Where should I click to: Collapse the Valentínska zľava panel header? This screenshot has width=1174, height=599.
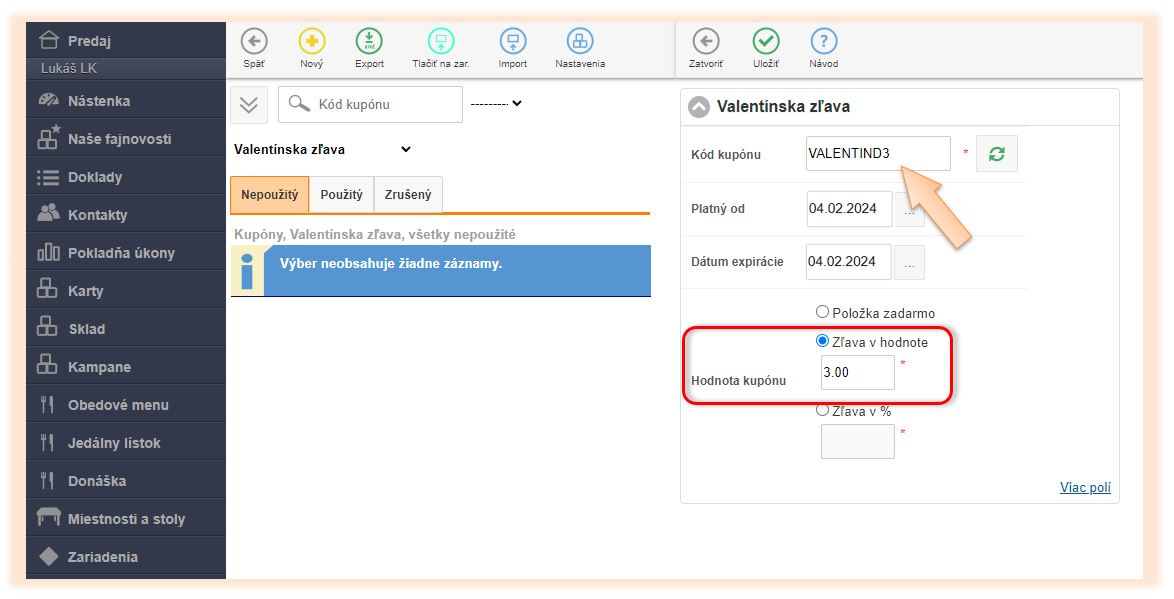tap(699, 107)
